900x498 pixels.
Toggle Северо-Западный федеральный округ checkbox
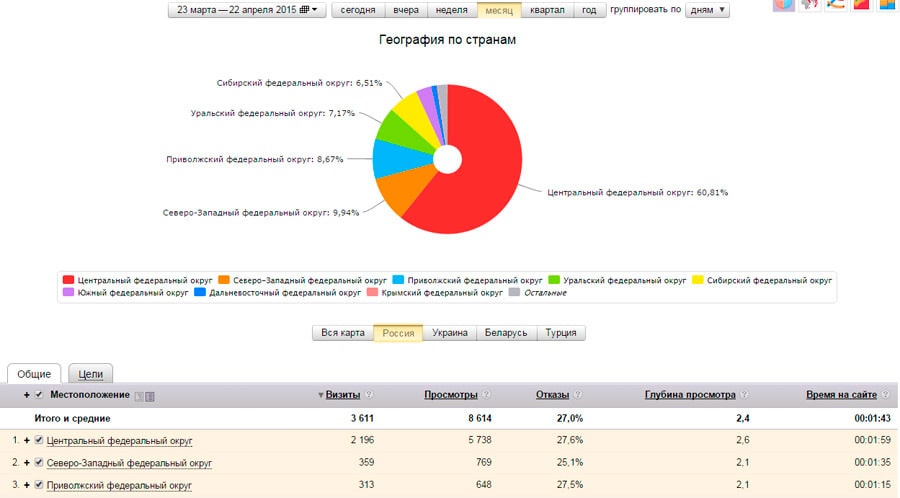point(39,463)
